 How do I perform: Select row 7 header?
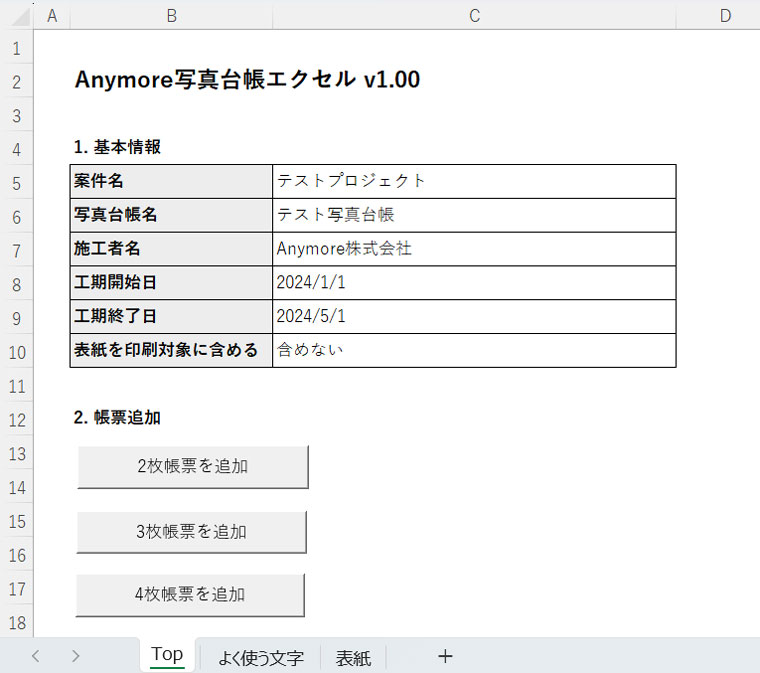point(16,251)
